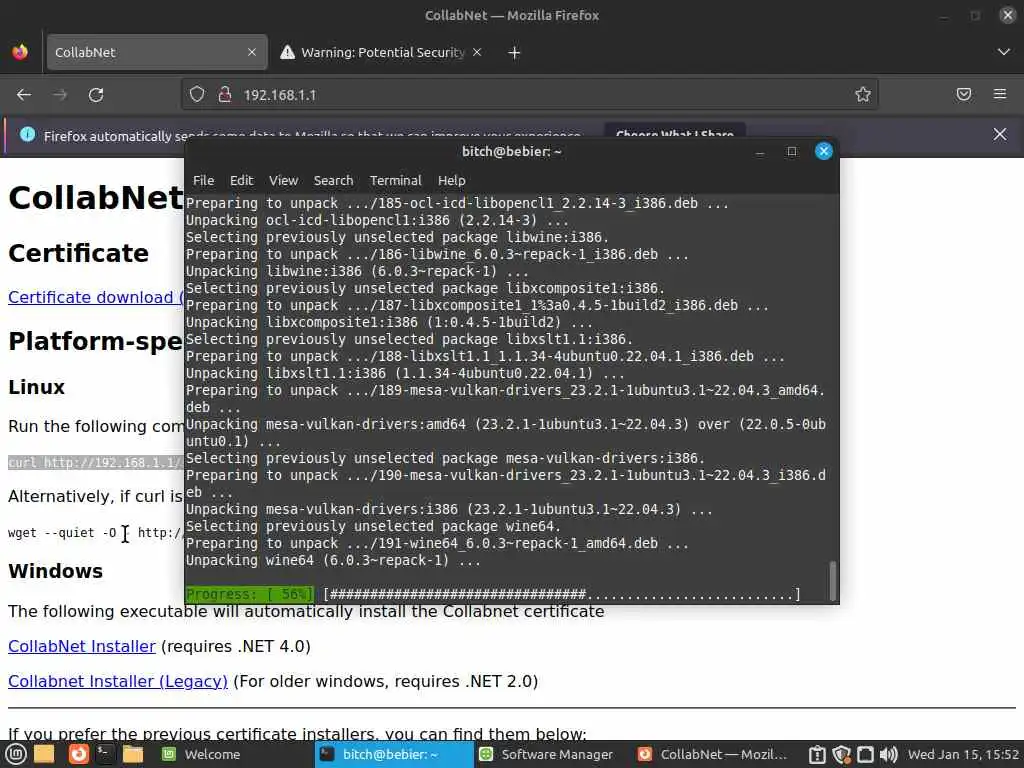The width and height of the screenshot is (1024, 768).
Task: Click the clipboard tray icon
Action: [817, 755]
